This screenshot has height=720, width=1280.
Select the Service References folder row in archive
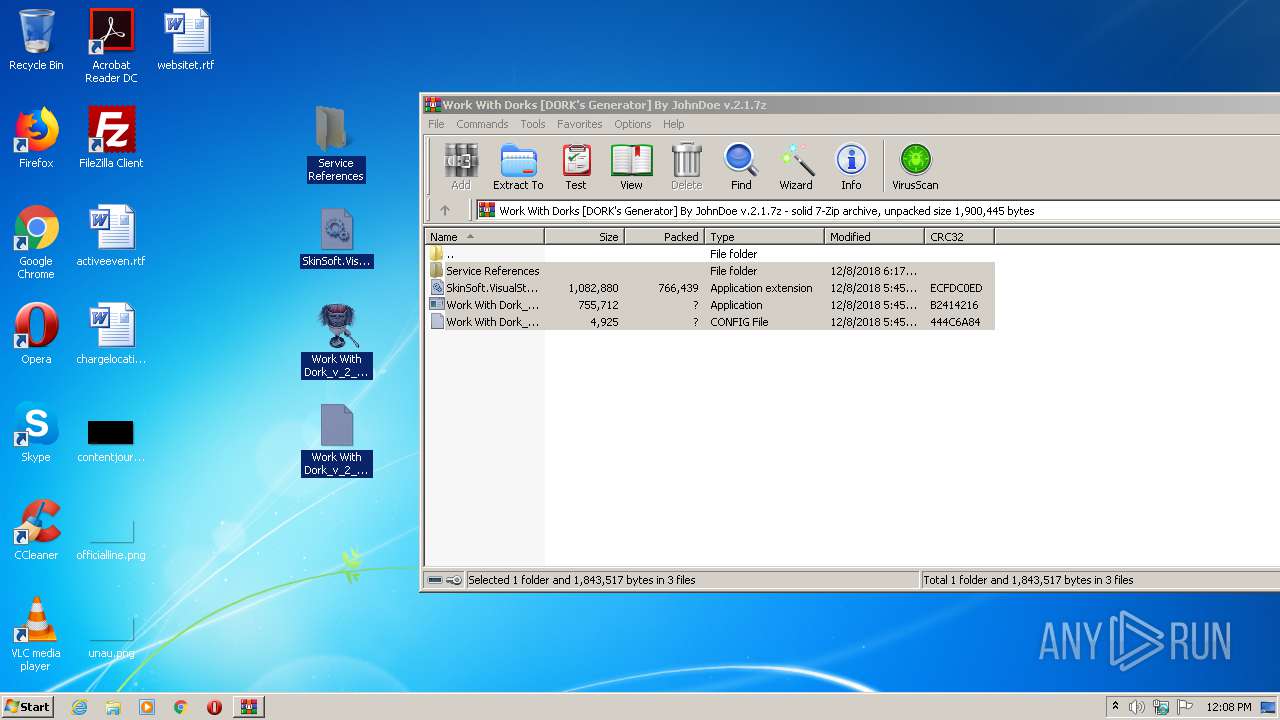(710, 271)
